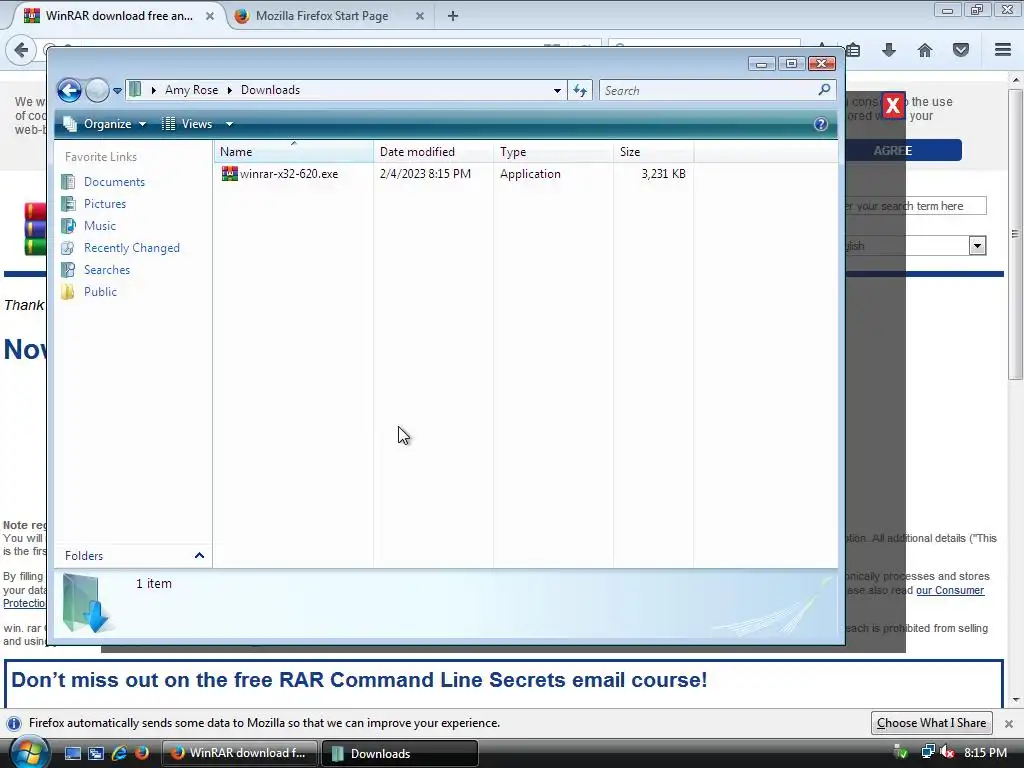Expand the Folders pane chevron
This screenshot has width=1024, height=768.
(x=199, y=556)
